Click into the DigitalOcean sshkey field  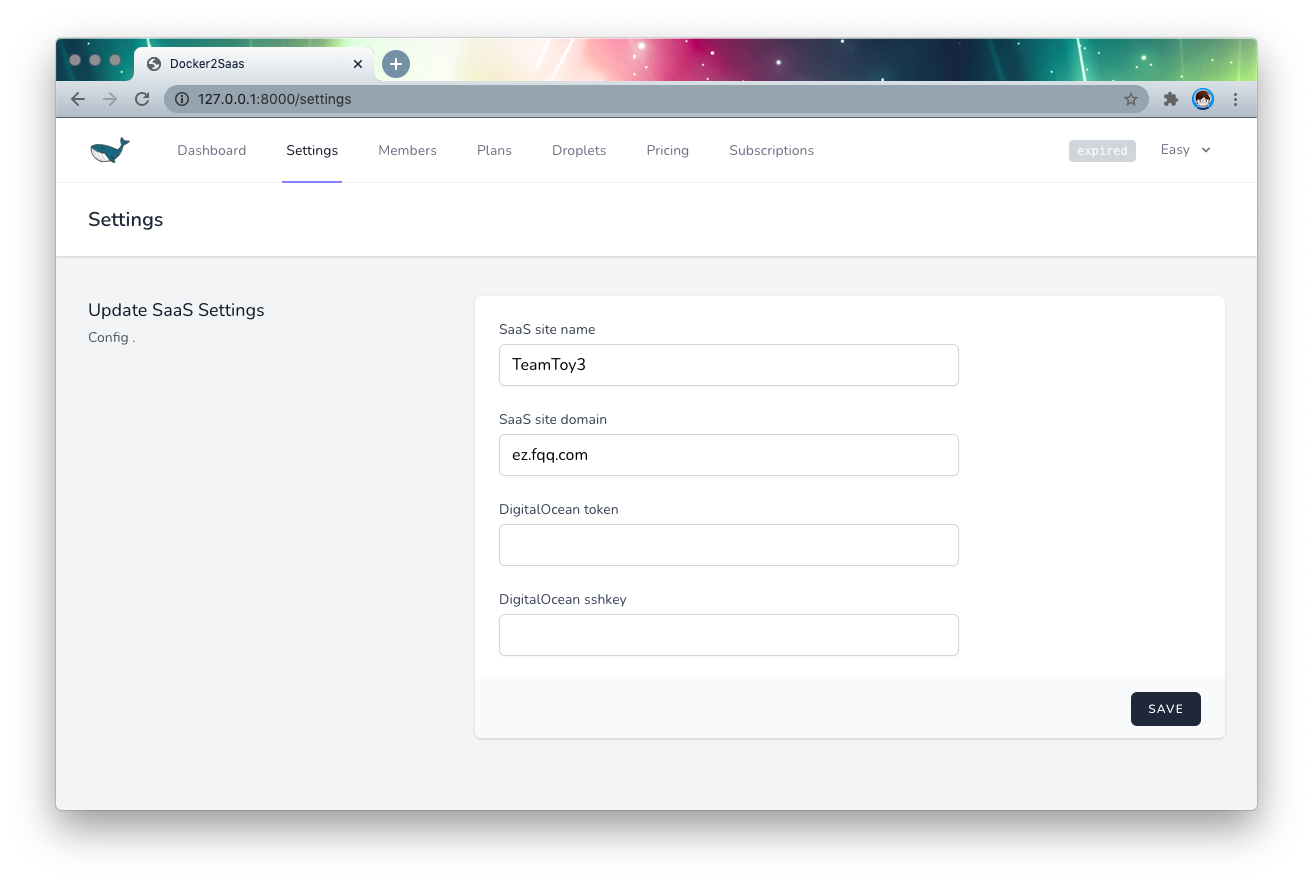coord(729,635)
